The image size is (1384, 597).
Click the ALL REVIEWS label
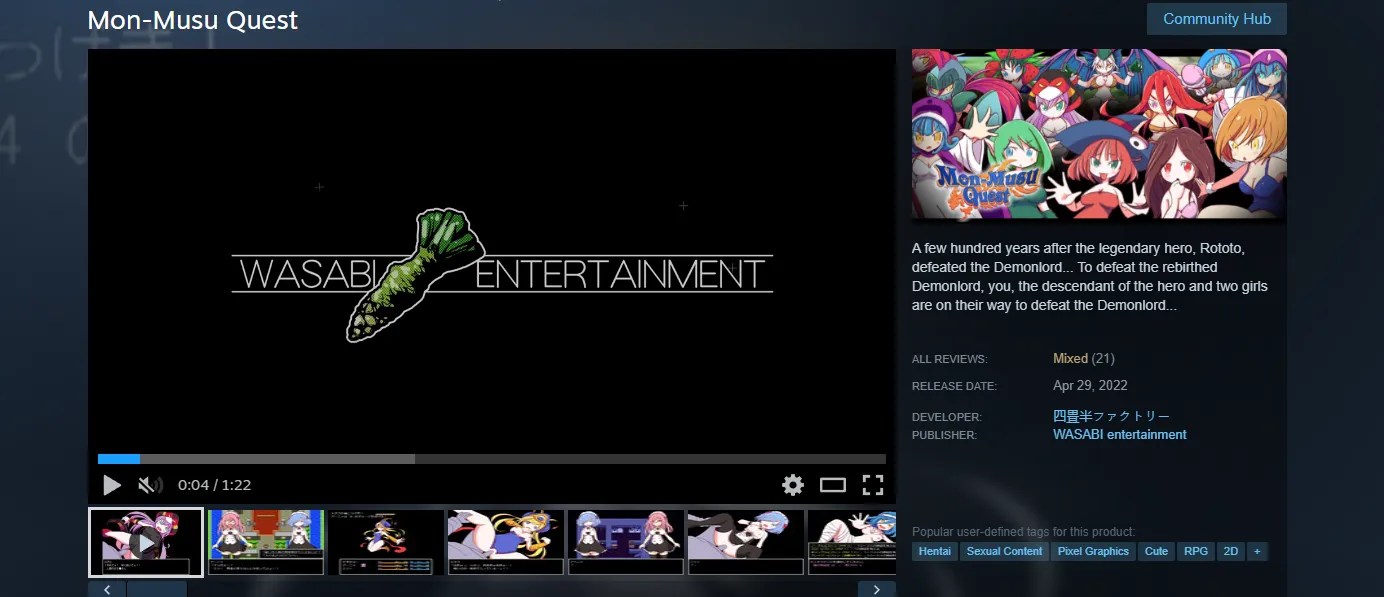tap(949, 359)
